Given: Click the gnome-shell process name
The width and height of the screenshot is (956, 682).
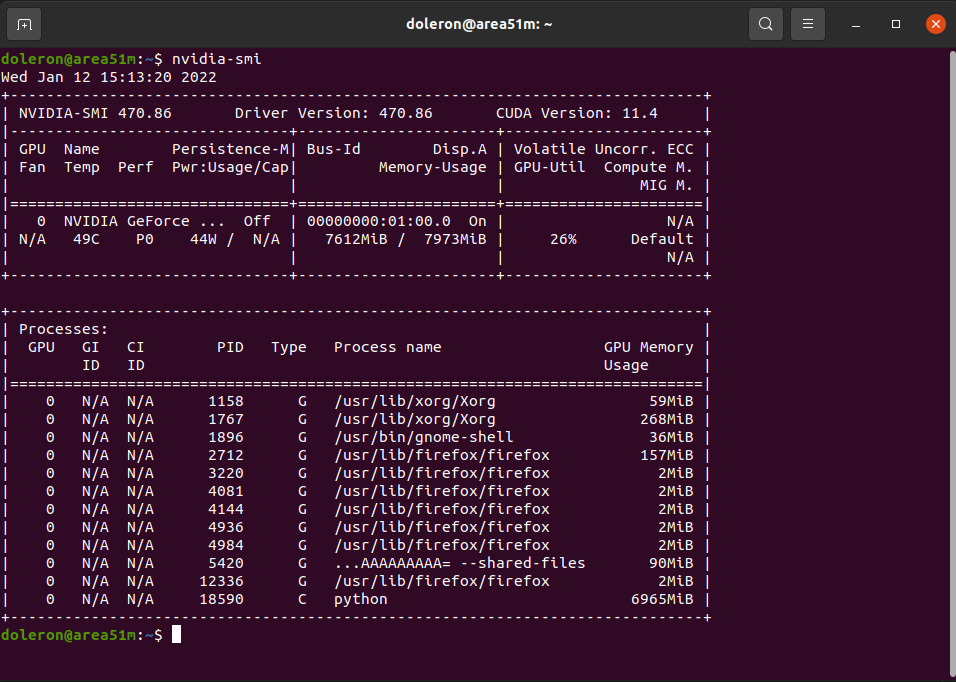Looking at the screenshot, I should [424, 438].
